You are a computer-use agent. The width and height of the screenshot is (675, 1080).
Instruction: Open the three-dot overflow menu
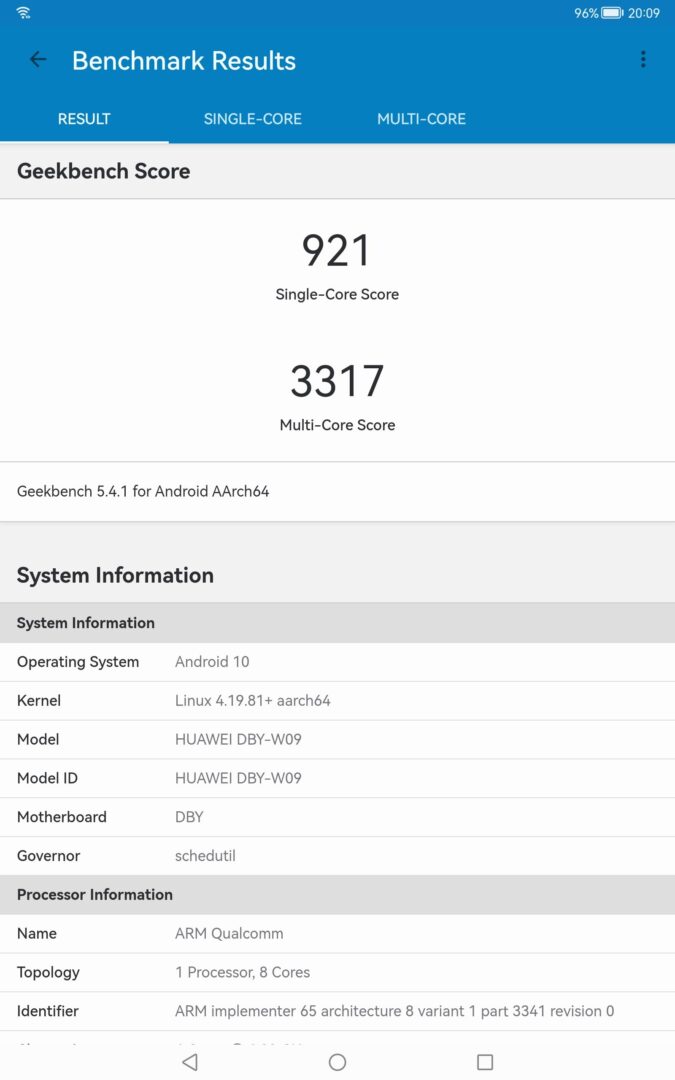[643, 59]
